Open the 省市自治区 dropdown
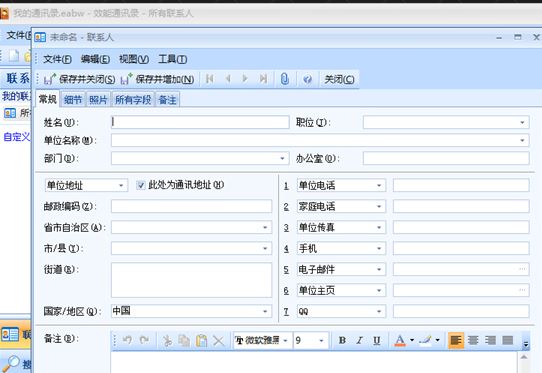Screen dimensions: 542x373 (x=265, y=227)
